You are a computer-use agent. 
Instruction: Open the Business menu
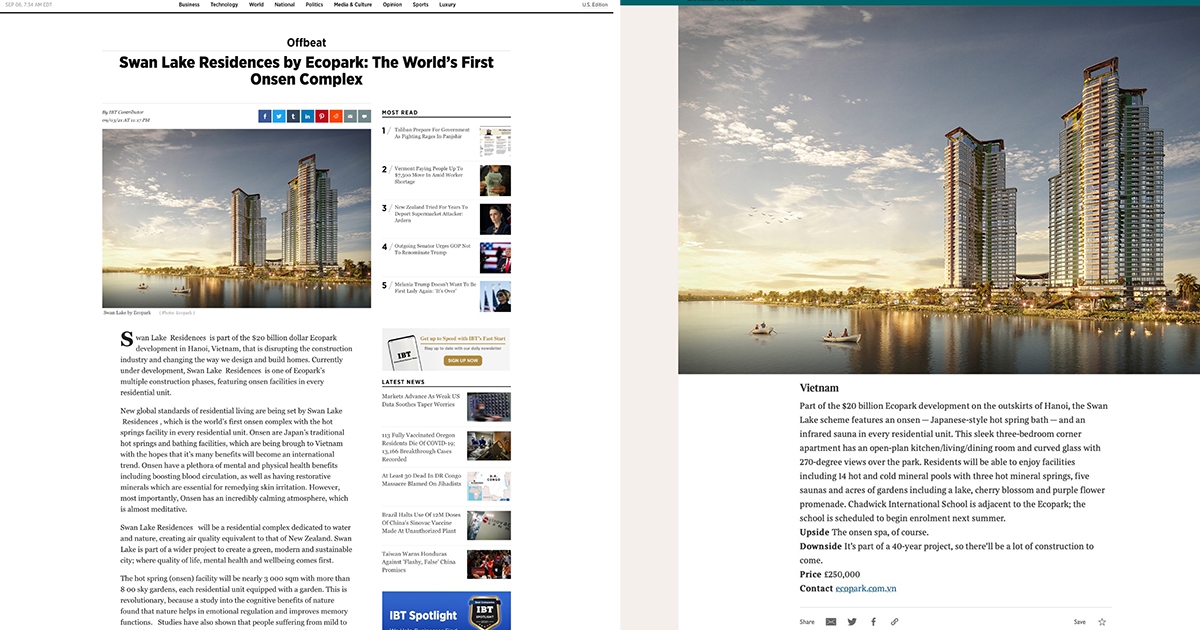189,5
